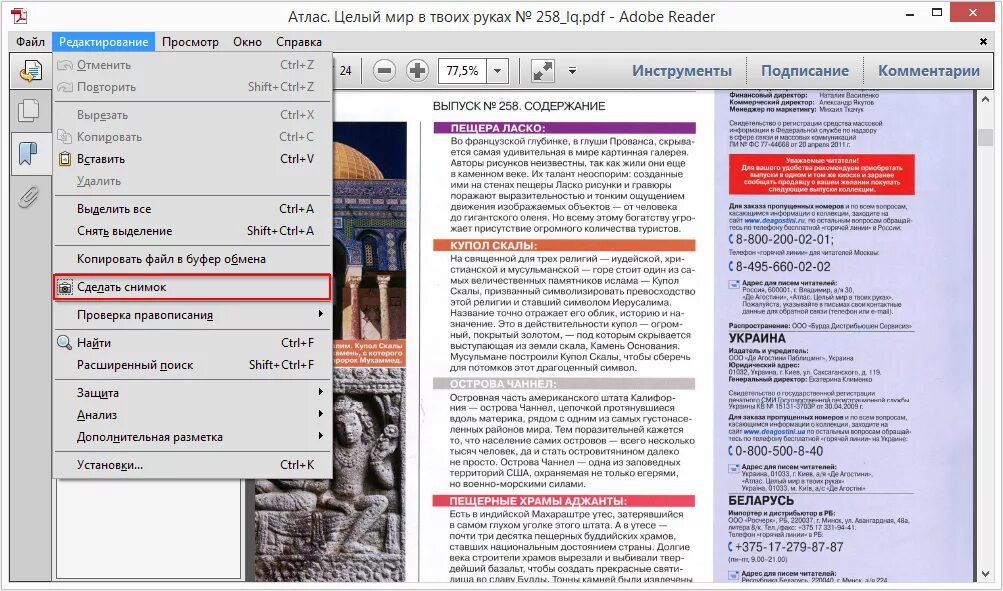The width and height of the screenshot is (1003, 591).
Task: Click the zoom out minus button
Action: 384,70
